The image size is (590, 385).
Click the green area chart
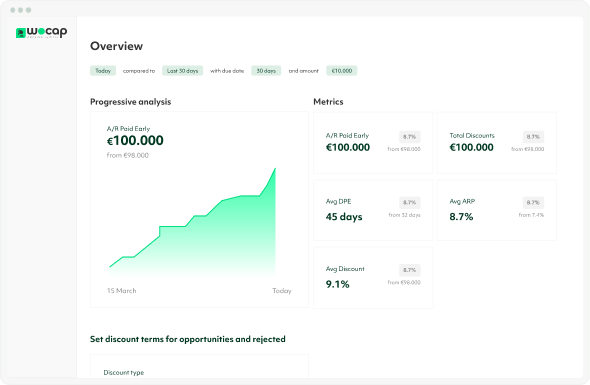tap(193, 223)
